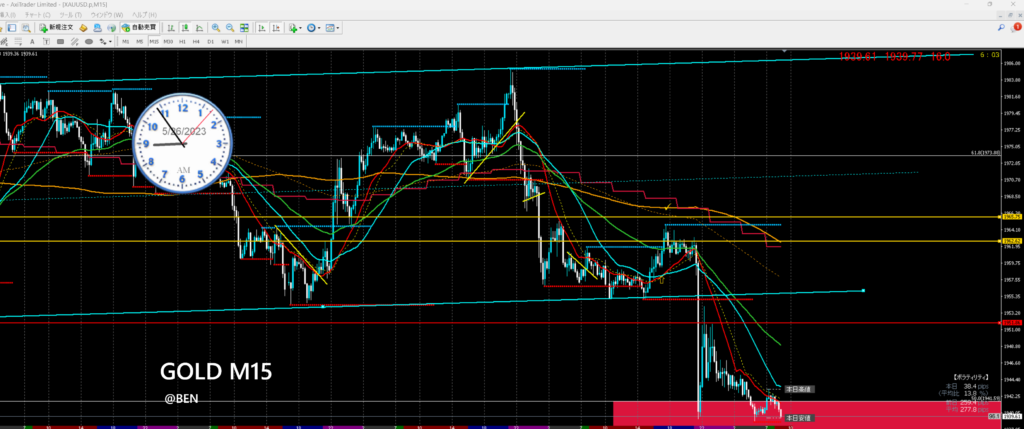
Task: Click the tile windows grid icon
Action: click(x=244, y=28)
